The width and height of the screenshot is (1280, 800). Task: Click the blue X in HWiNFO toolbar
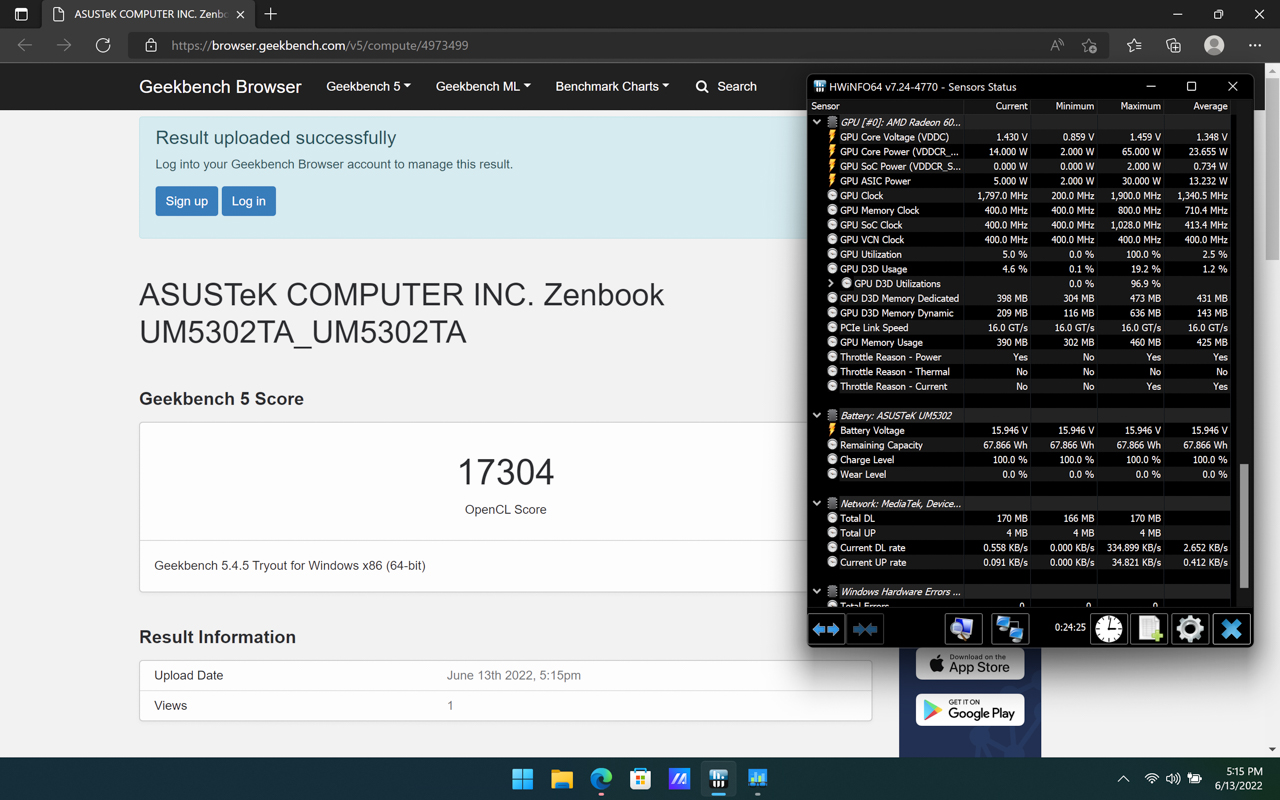click(1231, 629)
